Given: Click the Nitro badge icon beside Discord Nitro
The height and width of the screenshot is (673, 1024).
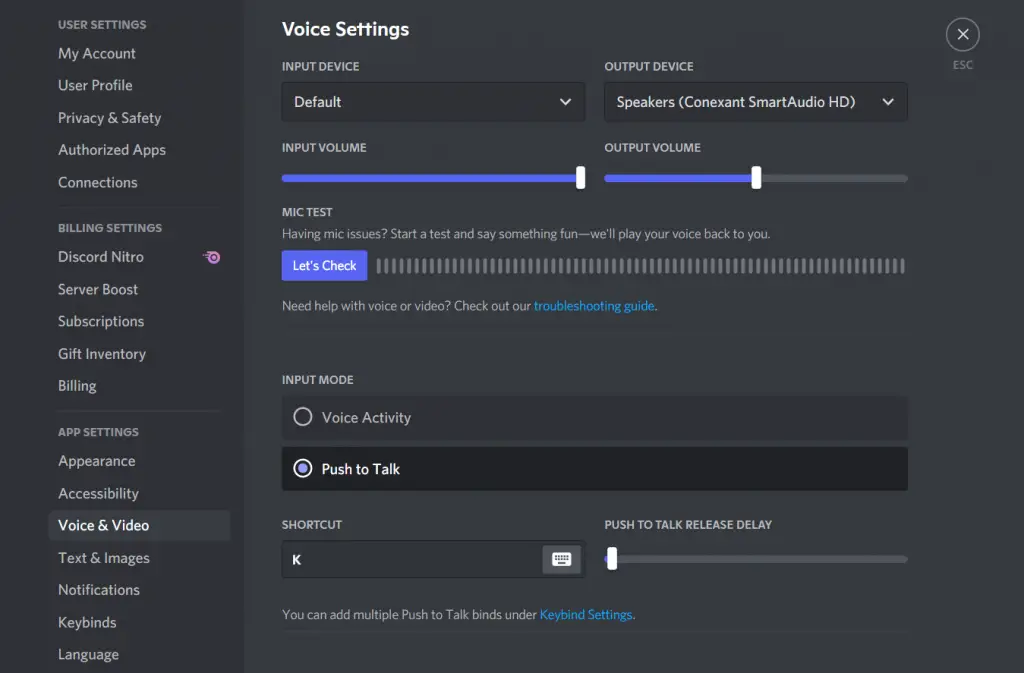Looking at the screenshot, I should click(x=212, y=257).
